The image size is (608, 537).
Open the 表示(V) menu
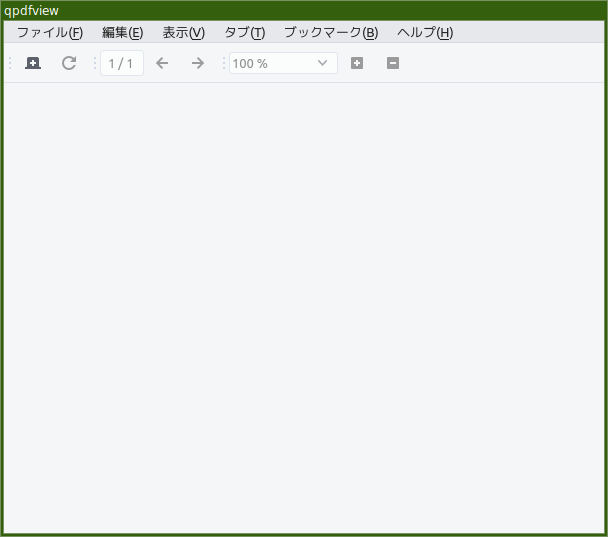pyautogui.click(x=183, y=32)
